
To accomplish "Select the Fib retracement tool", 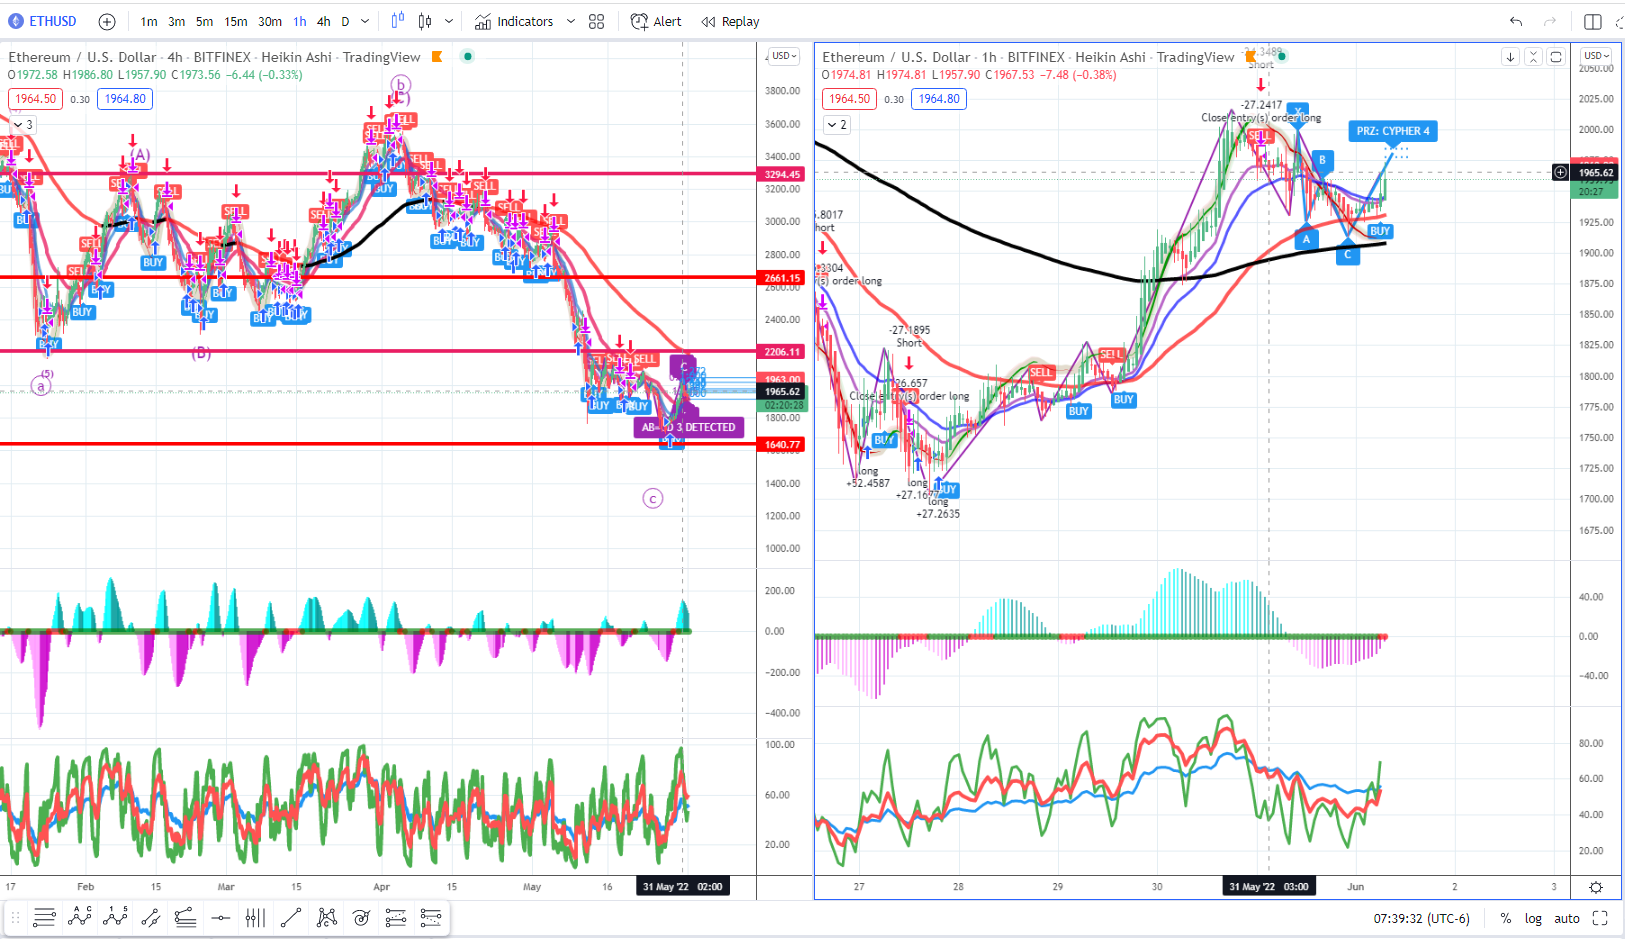I will point(396,917).
